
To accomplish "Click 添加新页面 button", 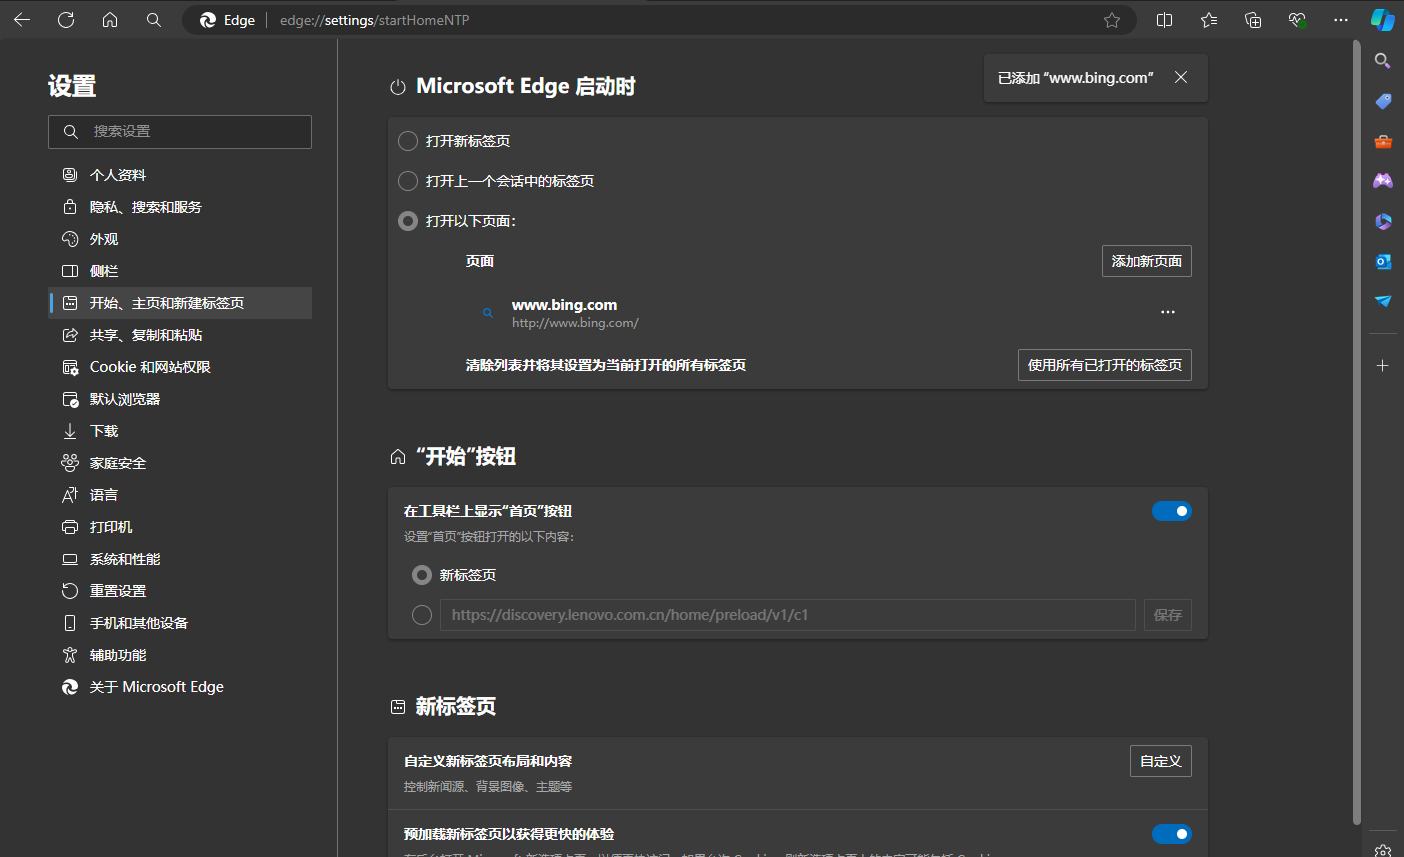I will [1147, 261].
